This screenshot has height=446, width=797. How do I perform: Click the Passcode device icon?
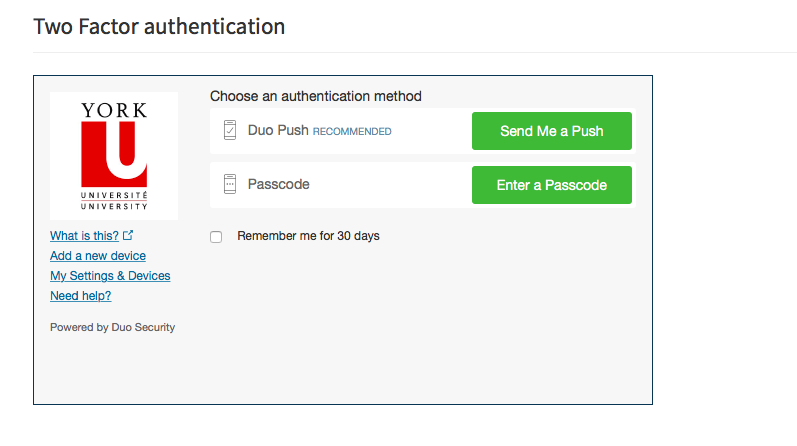(230, 184)
